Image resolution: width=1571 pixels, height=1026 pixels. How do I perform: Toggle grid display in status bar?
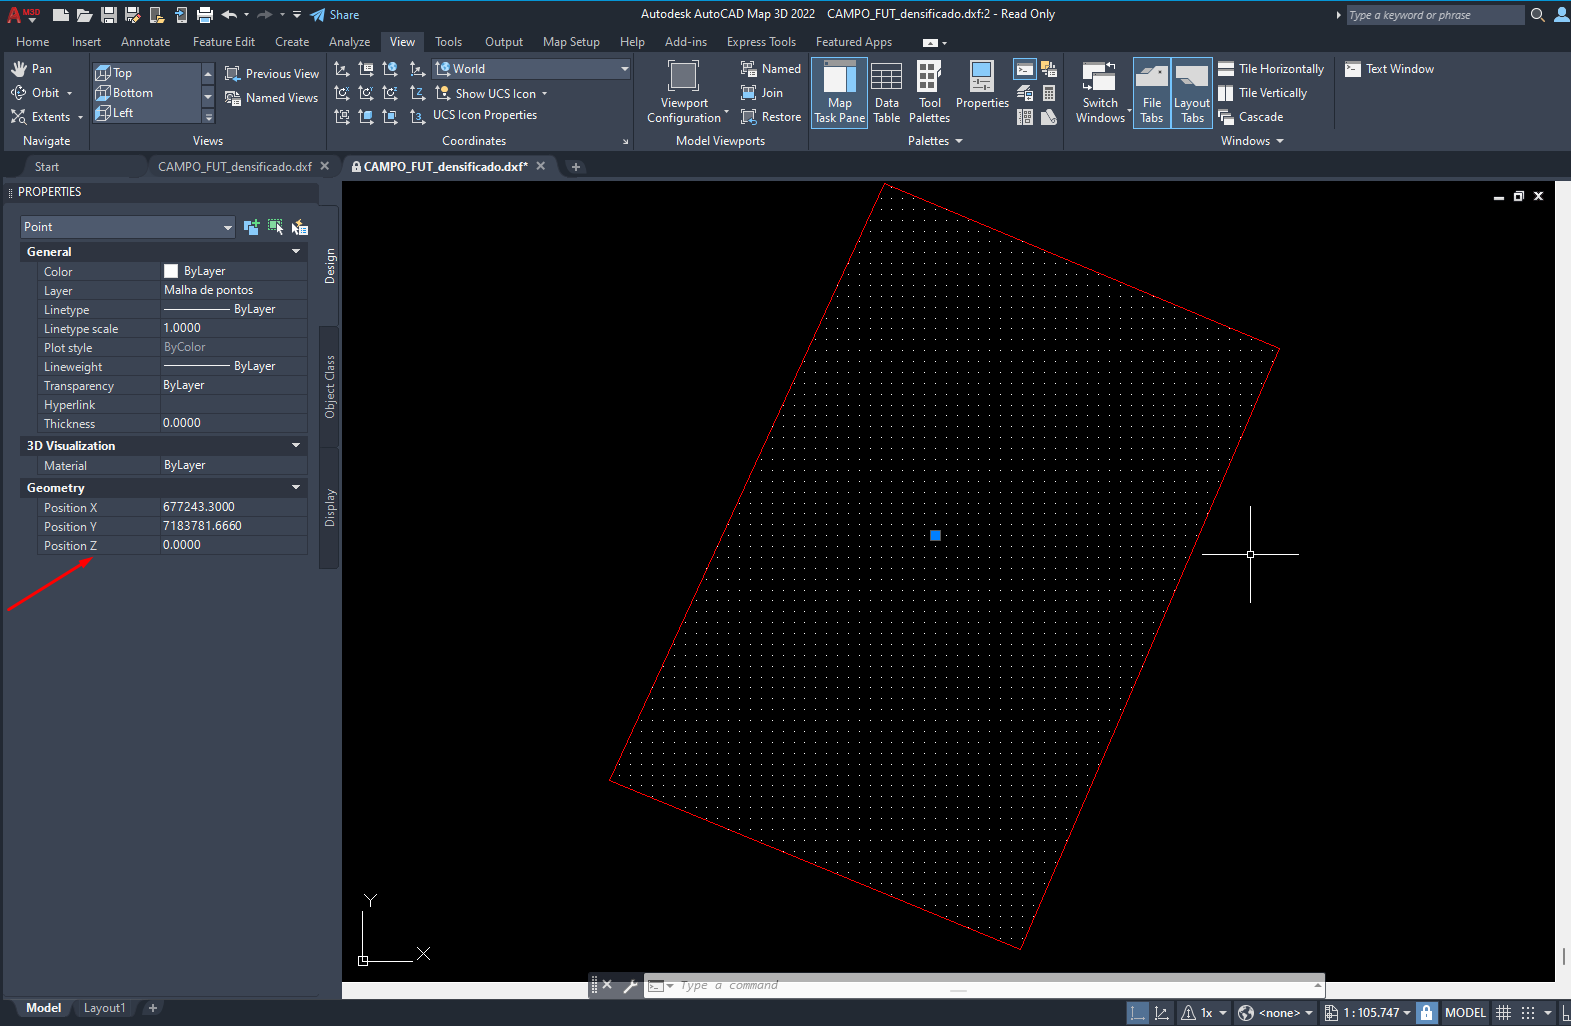(x=1503, y=1012)
